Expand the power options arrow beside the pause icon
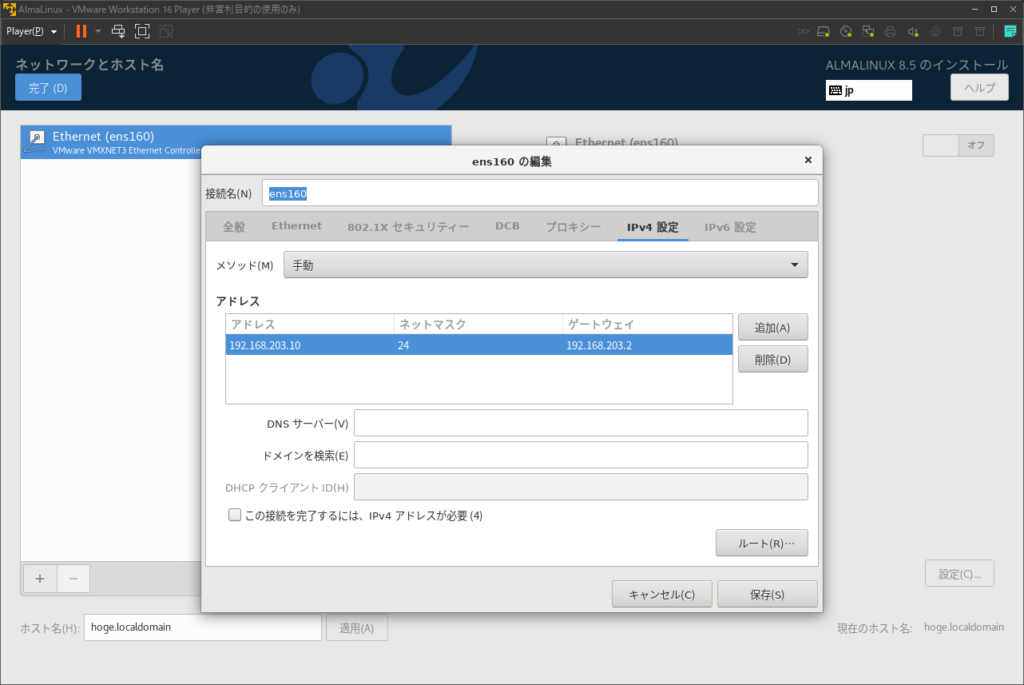Screen dimensions: 1024x685 tap(98, 31)
